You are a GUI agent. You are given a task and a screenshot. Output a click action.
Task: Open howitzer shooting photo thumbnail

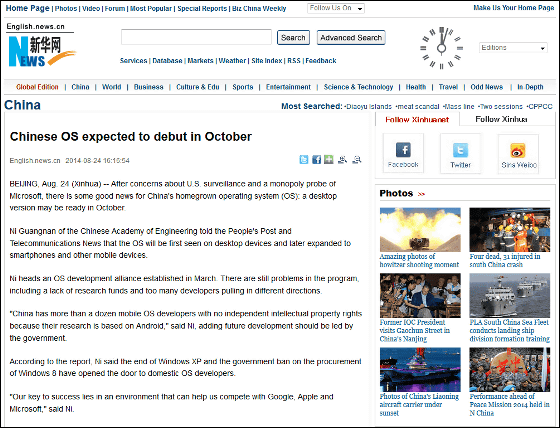[x=420, y=229]
